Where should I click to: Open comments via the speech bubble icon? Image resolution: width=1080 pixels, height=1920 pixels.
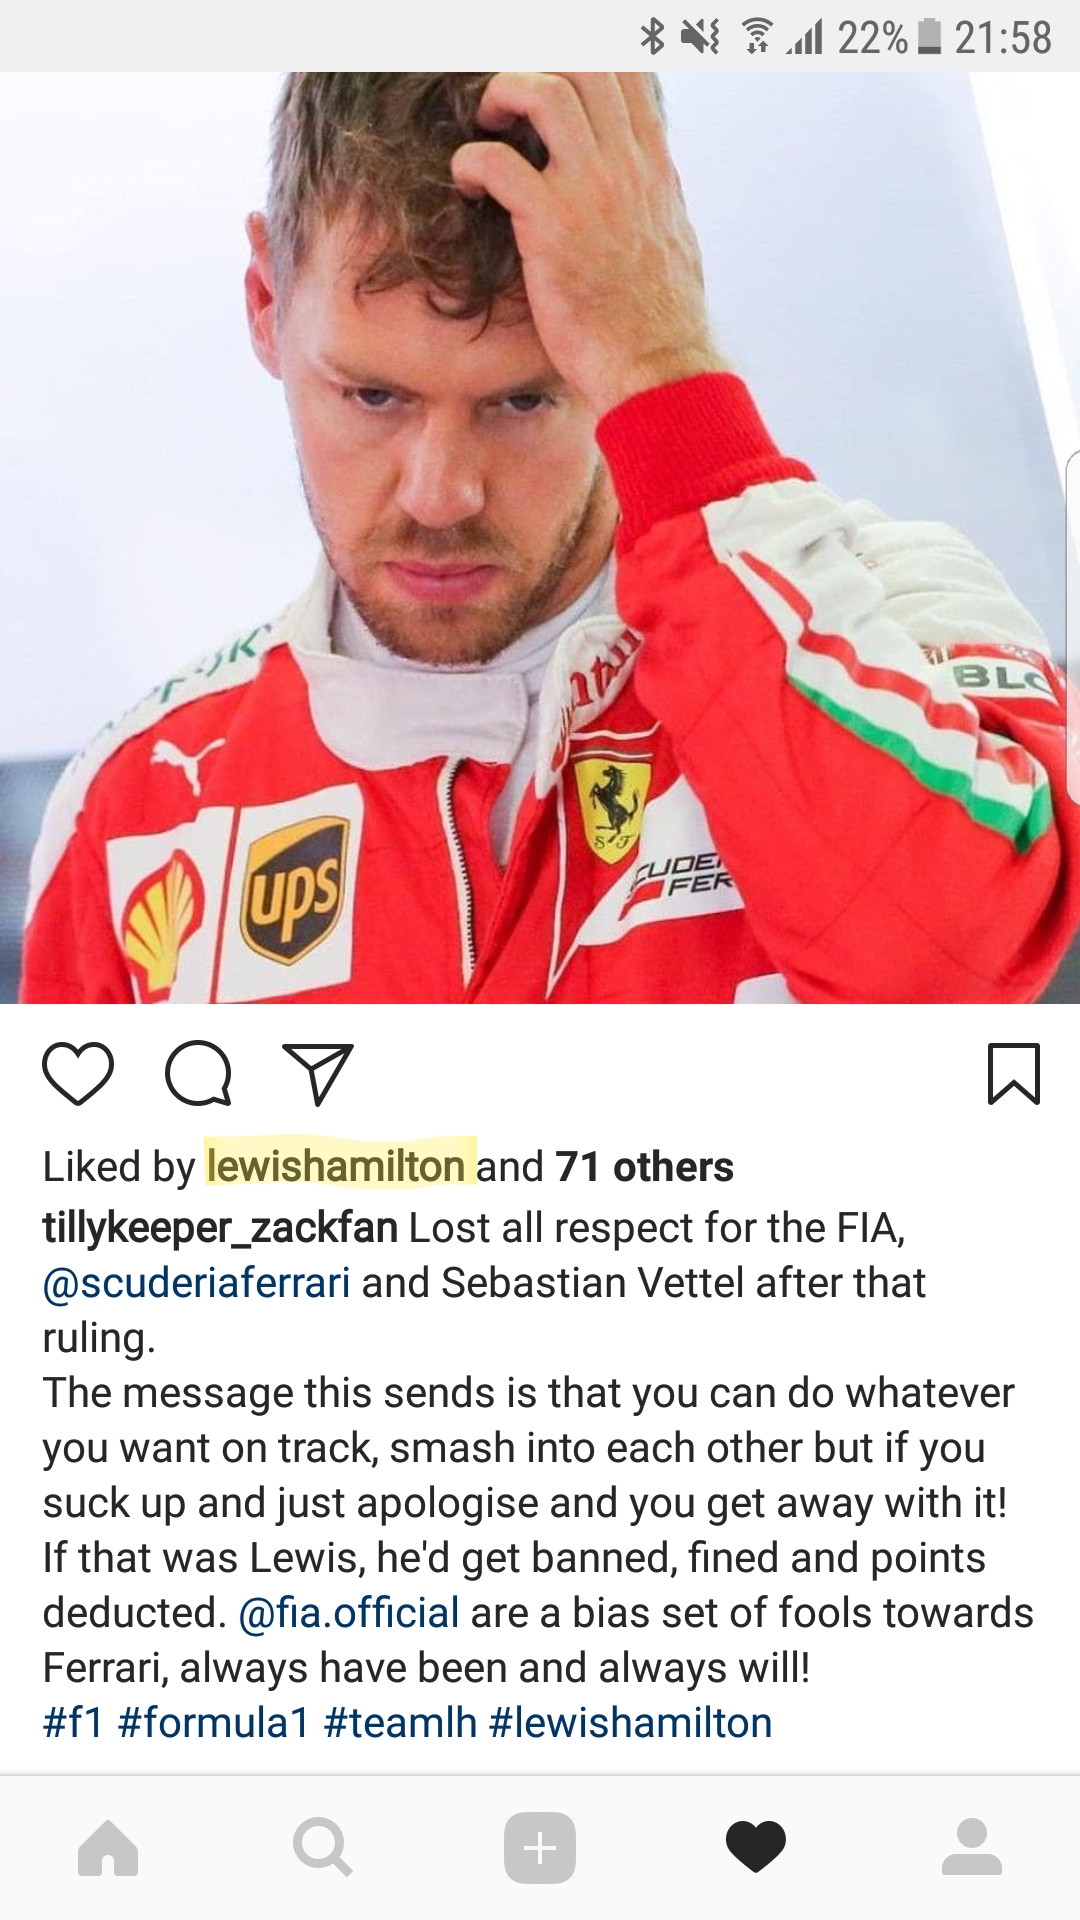tap(198, 1073)
